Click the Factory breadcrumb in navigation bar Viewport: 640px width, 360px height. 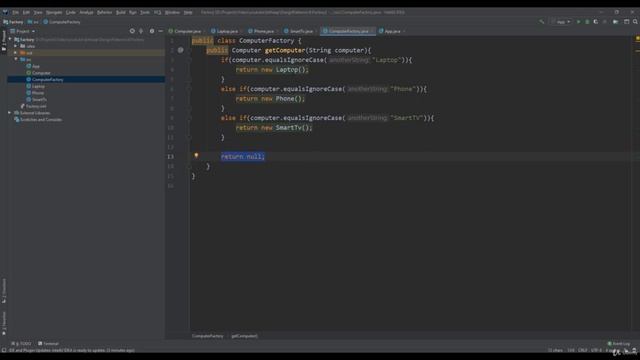pos(13,22)
